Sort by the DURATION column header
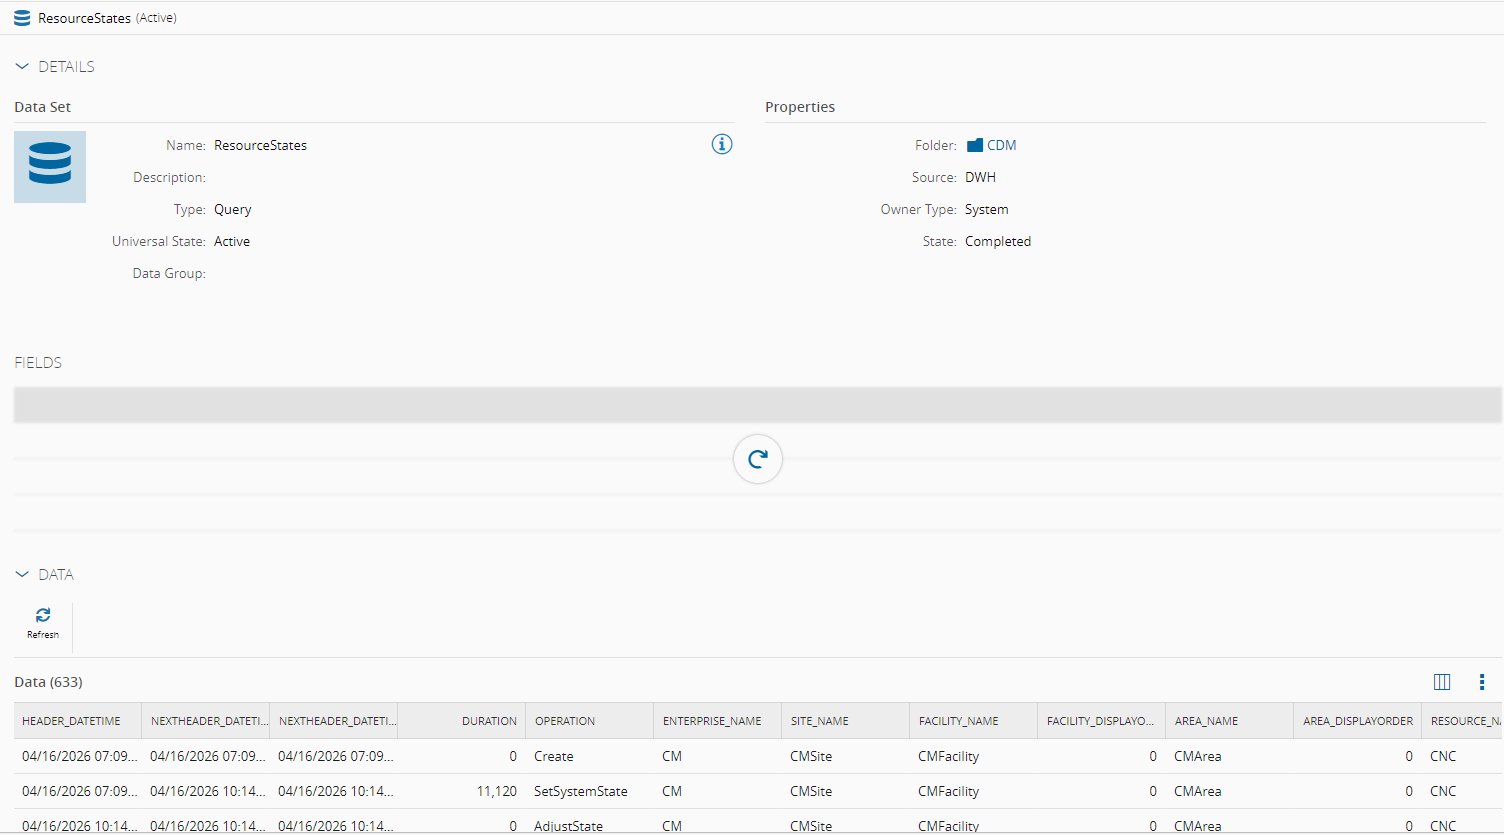1504x835 pixels. tap(489, 721)
